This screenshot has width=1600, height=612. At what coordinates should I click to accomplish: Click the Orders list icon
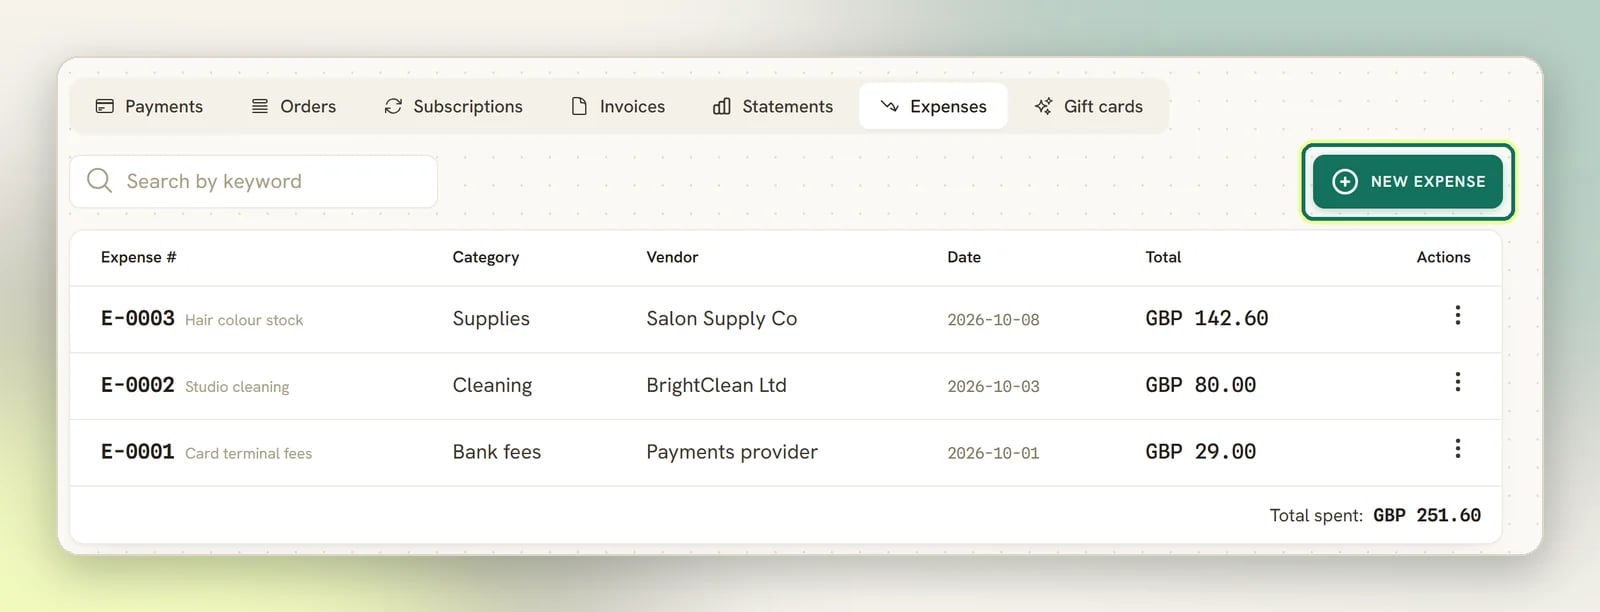[260, 106]
